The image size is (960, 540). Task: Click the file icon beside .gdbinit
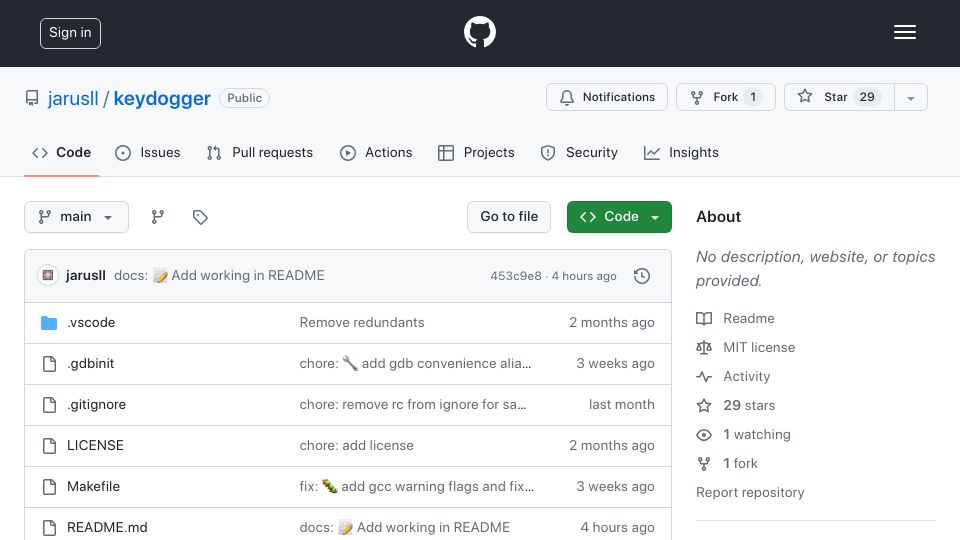coord(50,364)
